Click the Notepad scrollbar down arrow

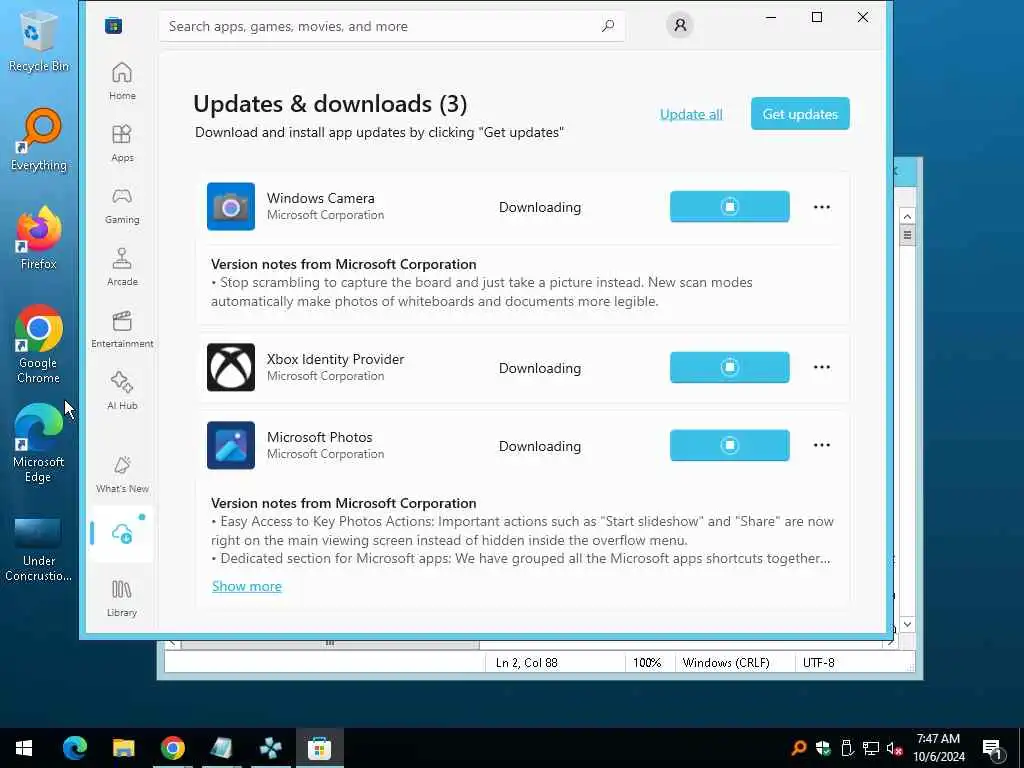point(907,624)
